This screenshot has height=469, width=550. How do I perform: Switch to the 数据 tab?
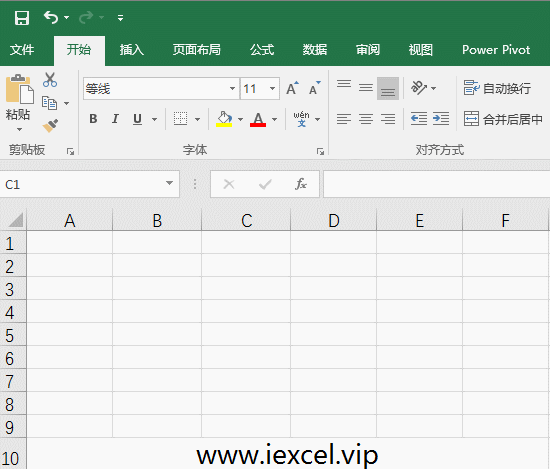pyautogui.click(x=315, y=50)
